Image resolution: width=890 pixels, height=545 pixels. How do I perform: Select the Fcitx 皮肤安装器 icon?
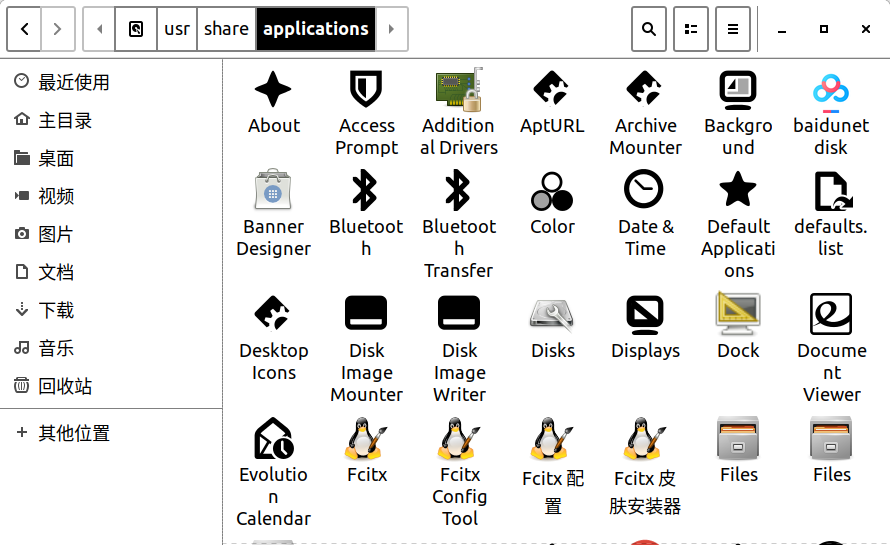point(645,439)
